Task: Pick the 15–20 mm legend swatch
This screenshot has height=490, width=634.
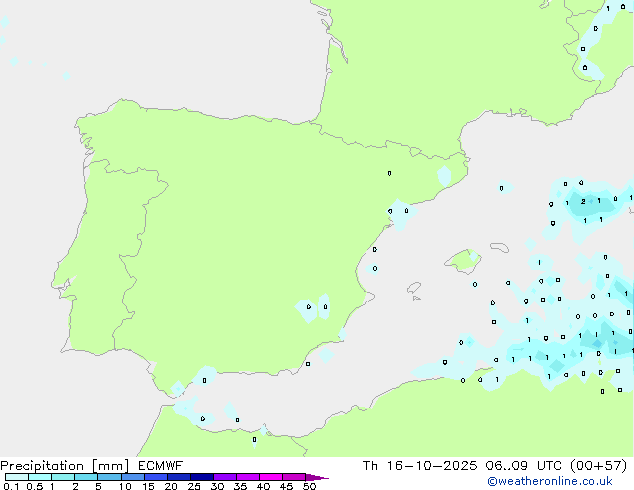Action: [156, 477]
